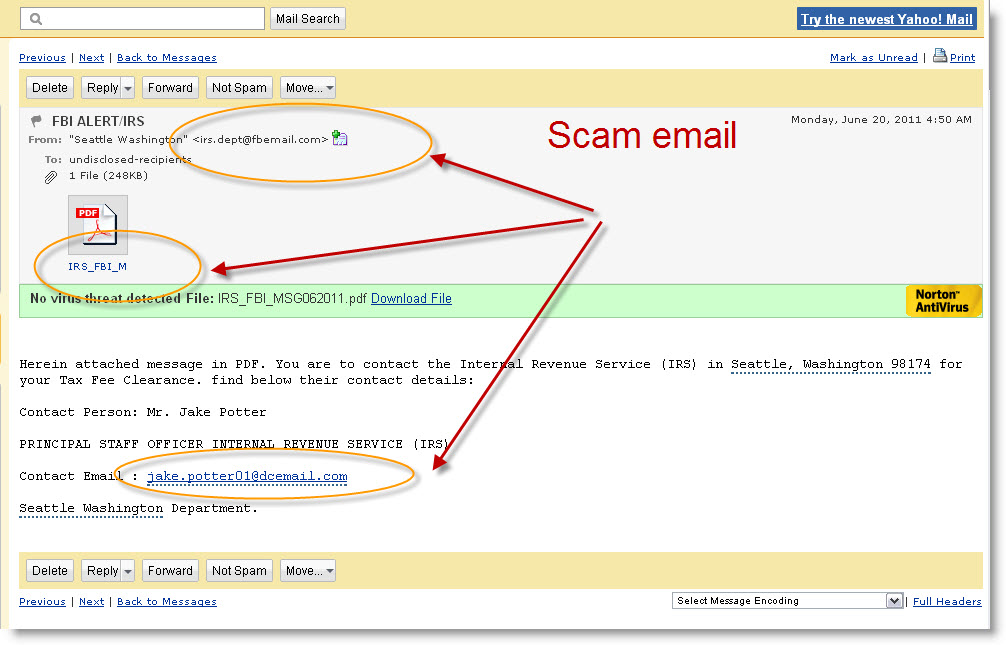This screenshot has width=1006, height=645.
Task: Click the top Forward button
Action: pos(170,88)
